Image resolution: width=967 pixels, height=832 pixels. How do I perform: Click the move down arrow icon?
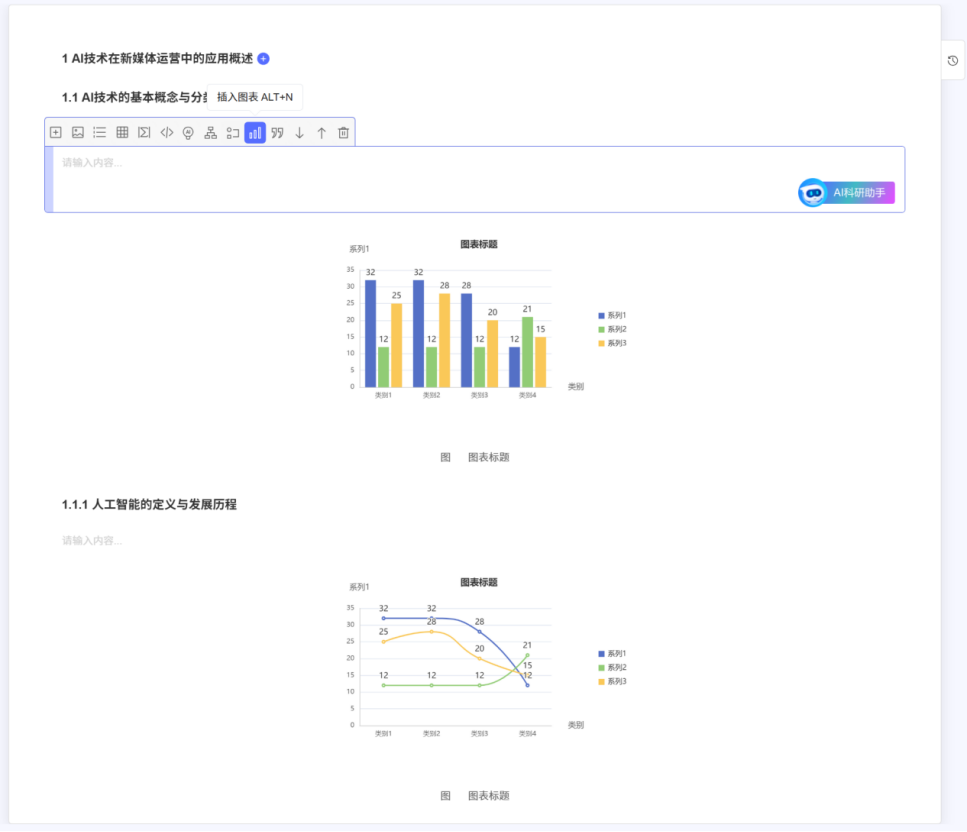(298, 132)
